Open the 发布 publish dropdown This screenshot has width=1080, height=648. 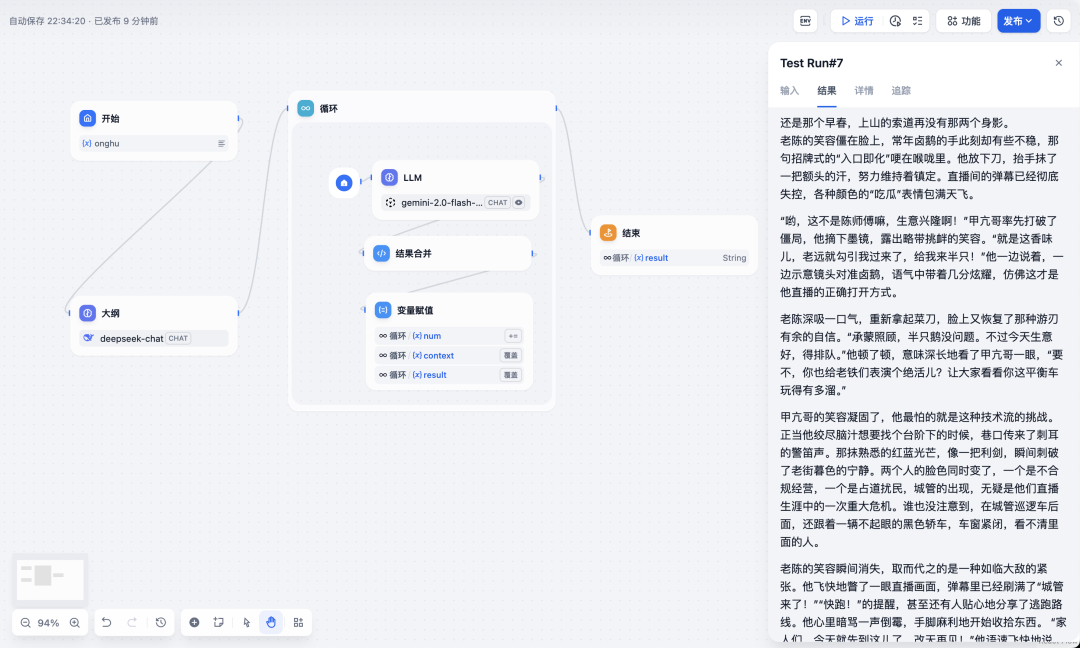point(1018,20)
